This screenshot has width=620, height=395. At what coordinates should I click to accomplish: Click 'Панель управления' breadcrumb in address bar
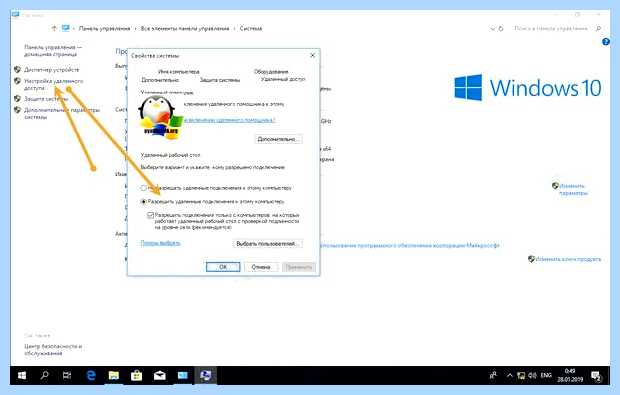pyautogui.click(x=104, y=28)
